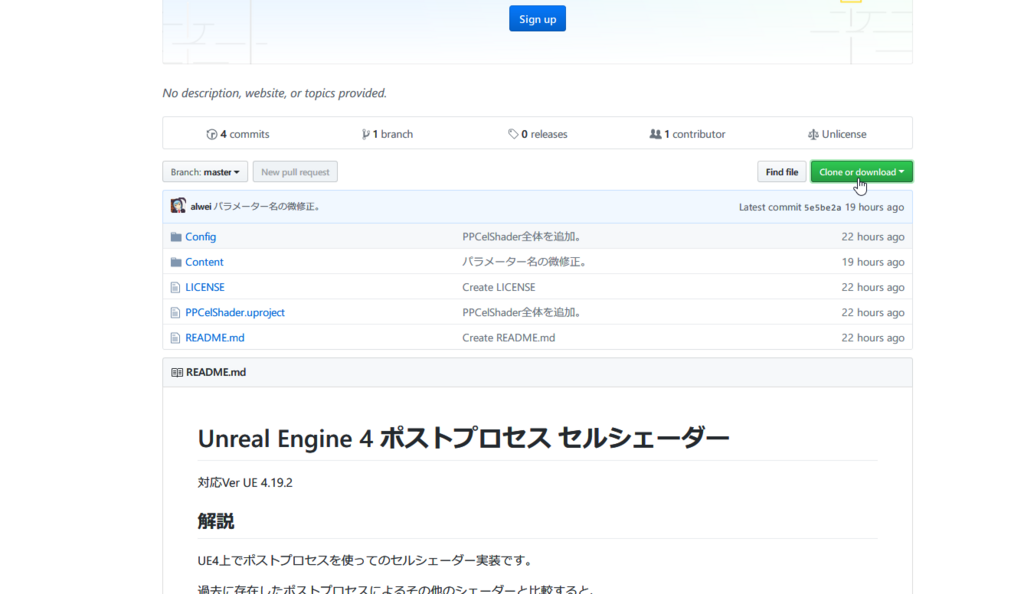Click the No description, website, or topics text
1024x594 pixels.
coord(274,93)
